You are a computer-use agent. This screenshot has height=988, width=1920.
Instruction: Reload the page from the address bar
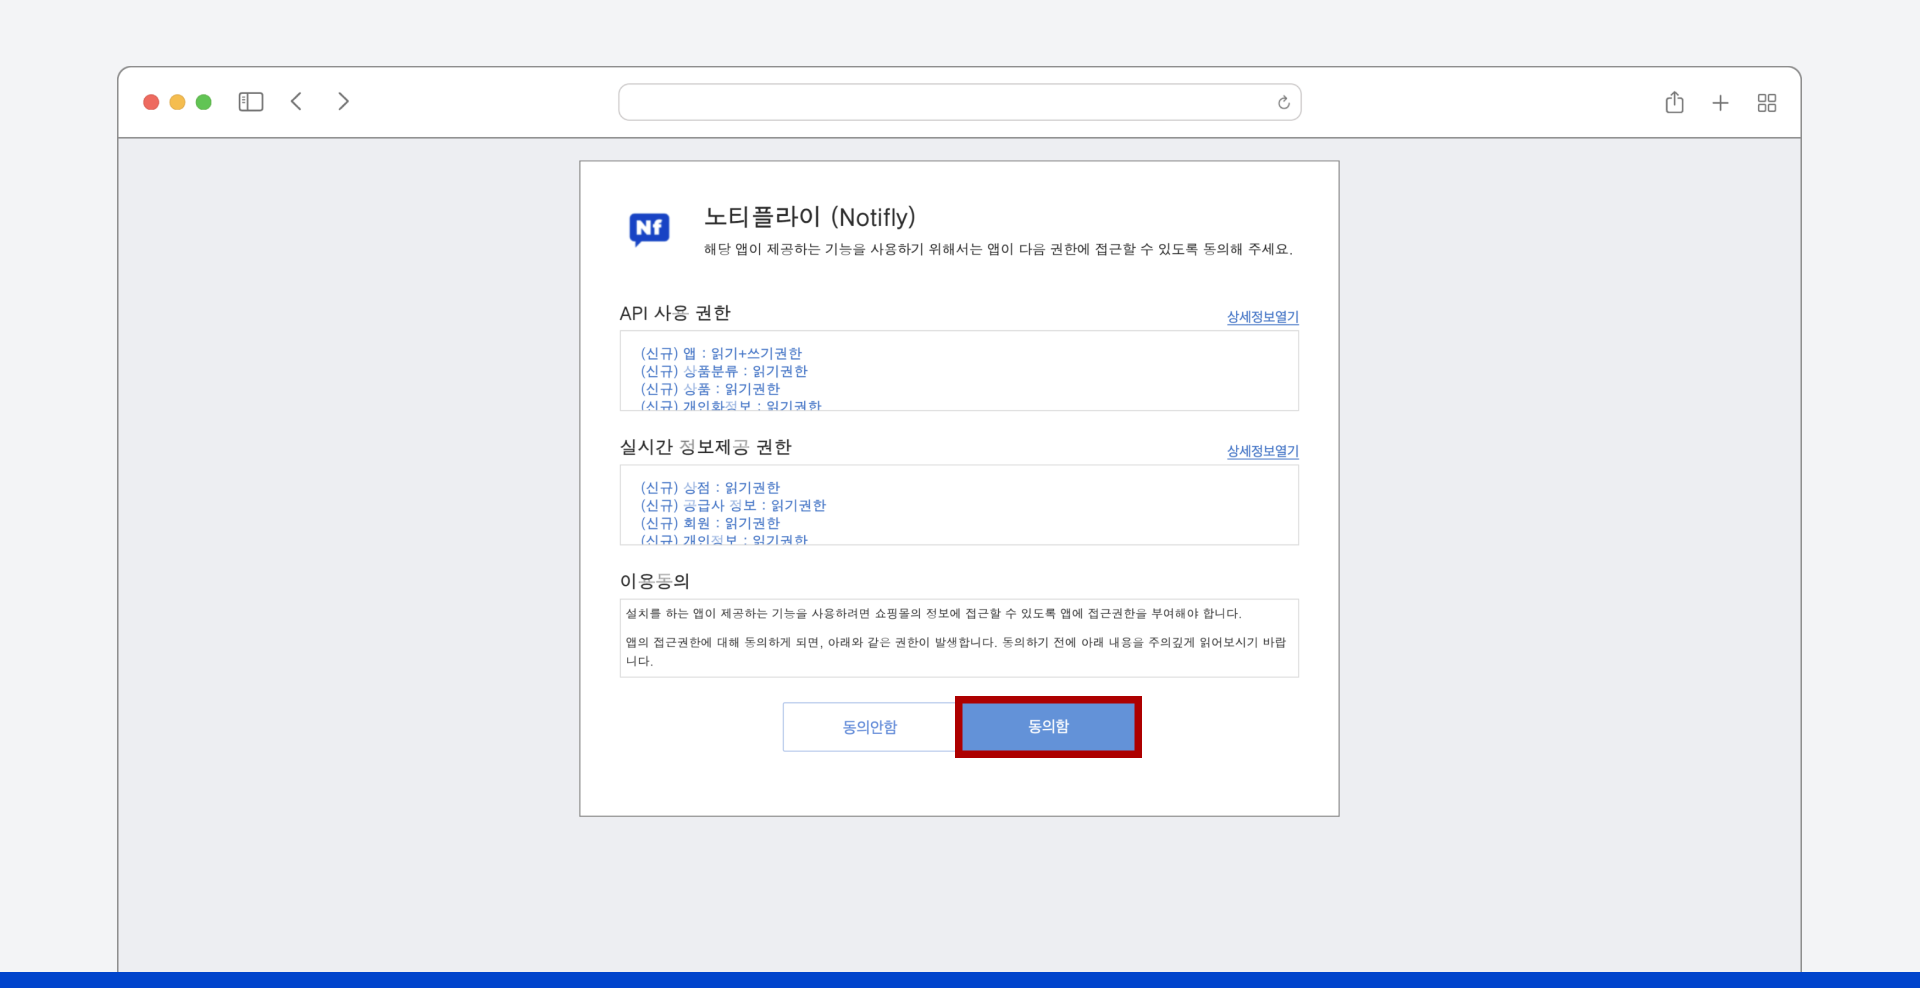click(1284, 102)
